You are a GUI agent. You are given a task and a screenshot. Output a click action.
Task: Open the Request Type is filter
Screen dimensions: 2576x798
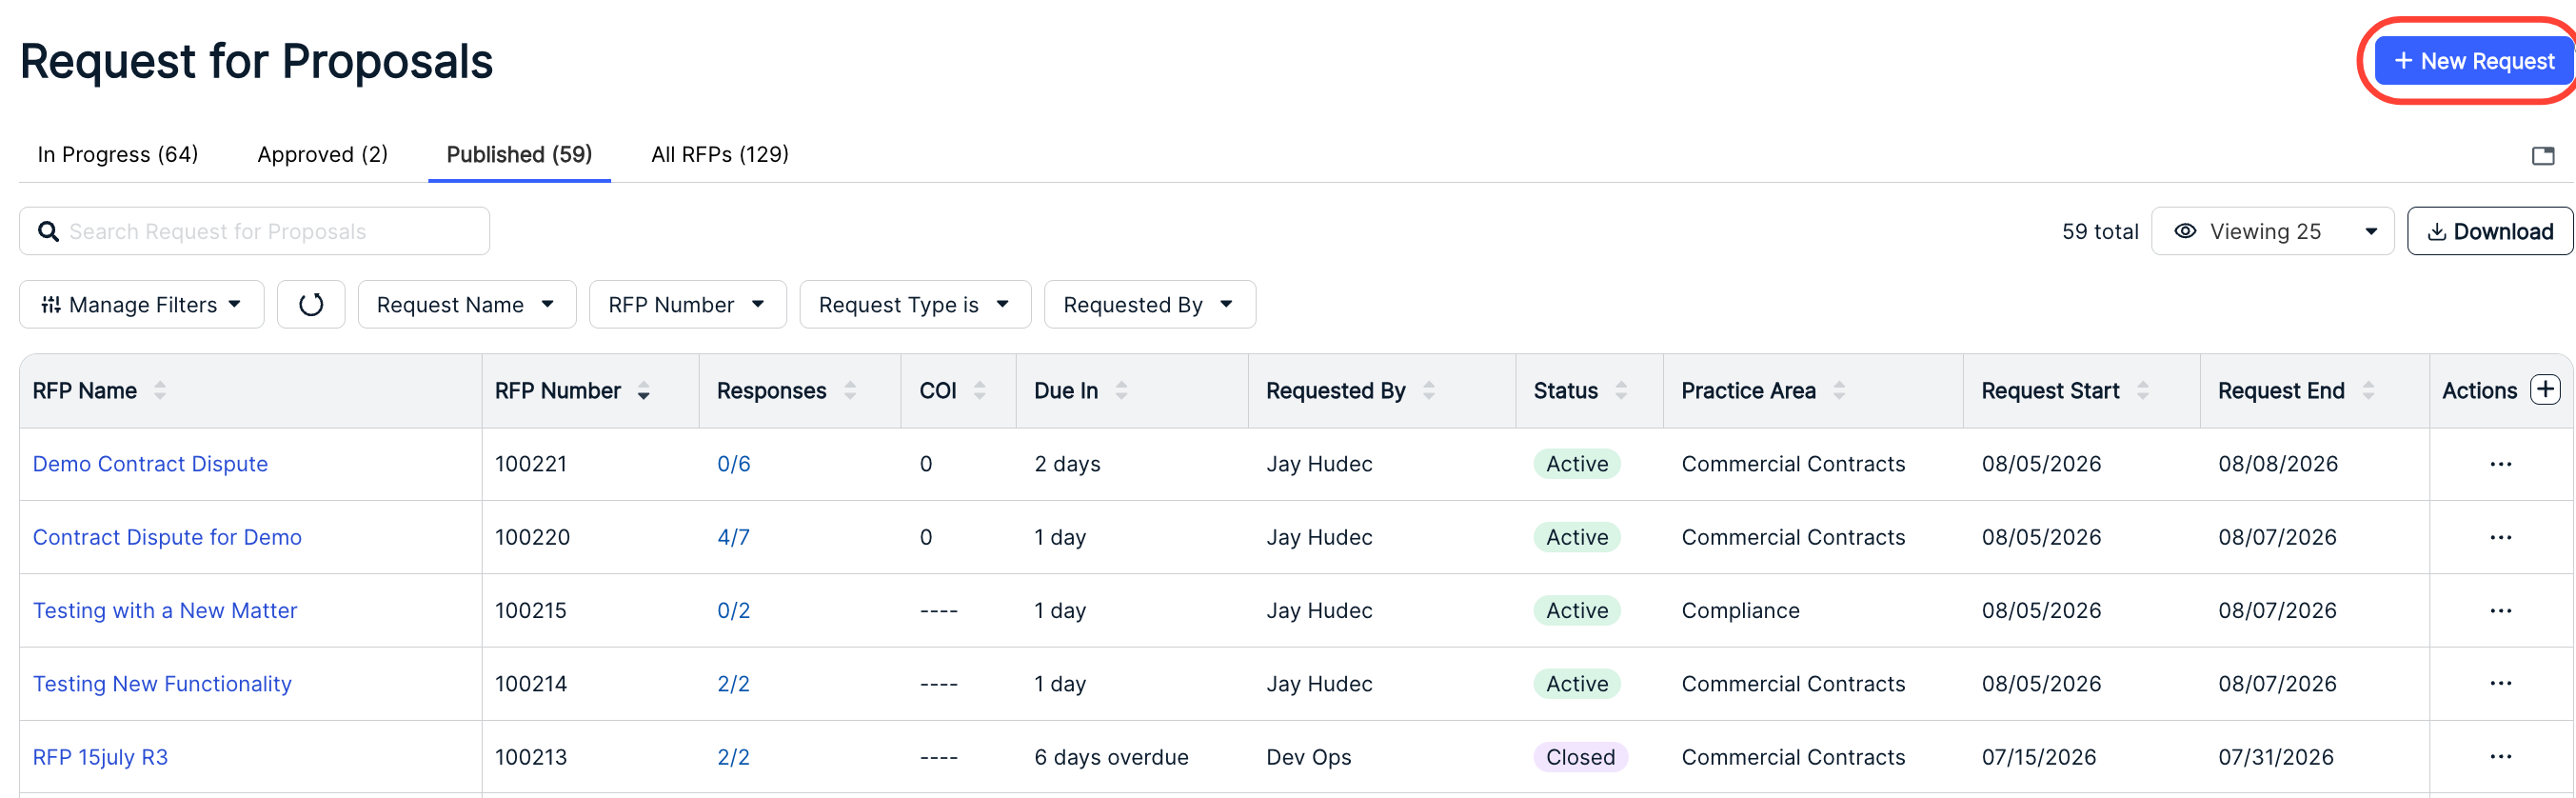coord(915,304)
